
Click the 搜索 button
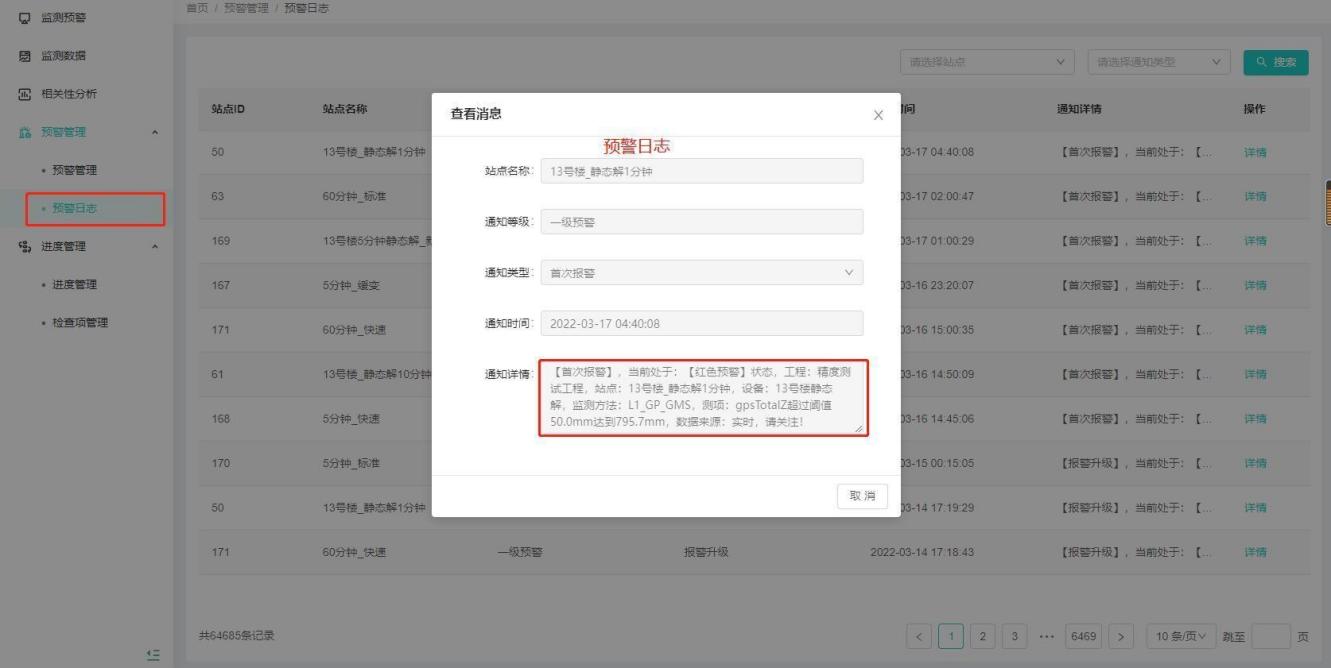tap(1276, 62)
